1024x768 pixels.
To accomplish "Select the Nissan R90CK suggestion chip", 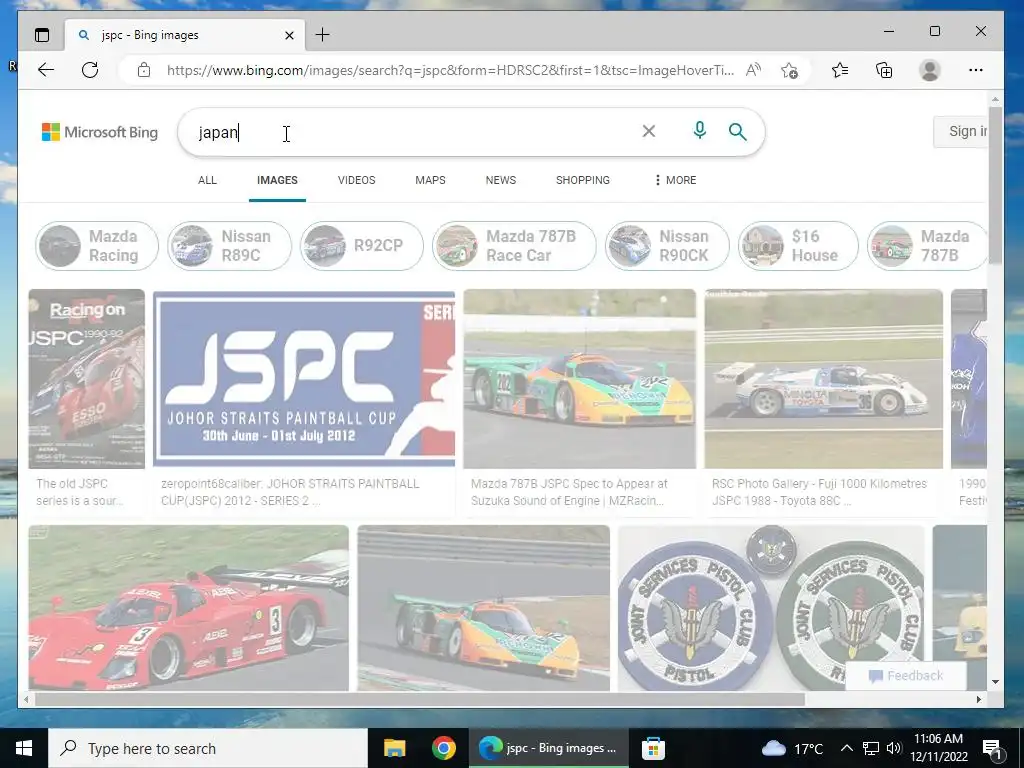I will [x=667, y=246].
